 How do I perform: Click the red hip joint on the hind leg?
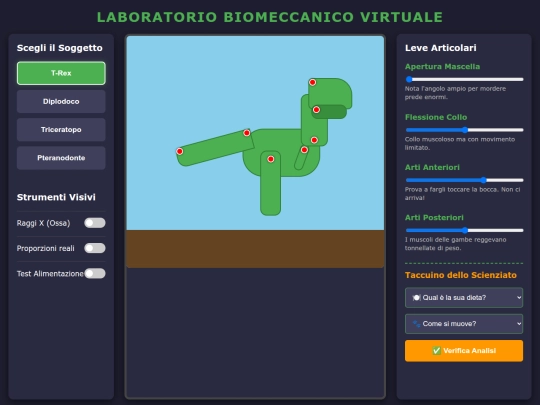click(x=271, y=159)
